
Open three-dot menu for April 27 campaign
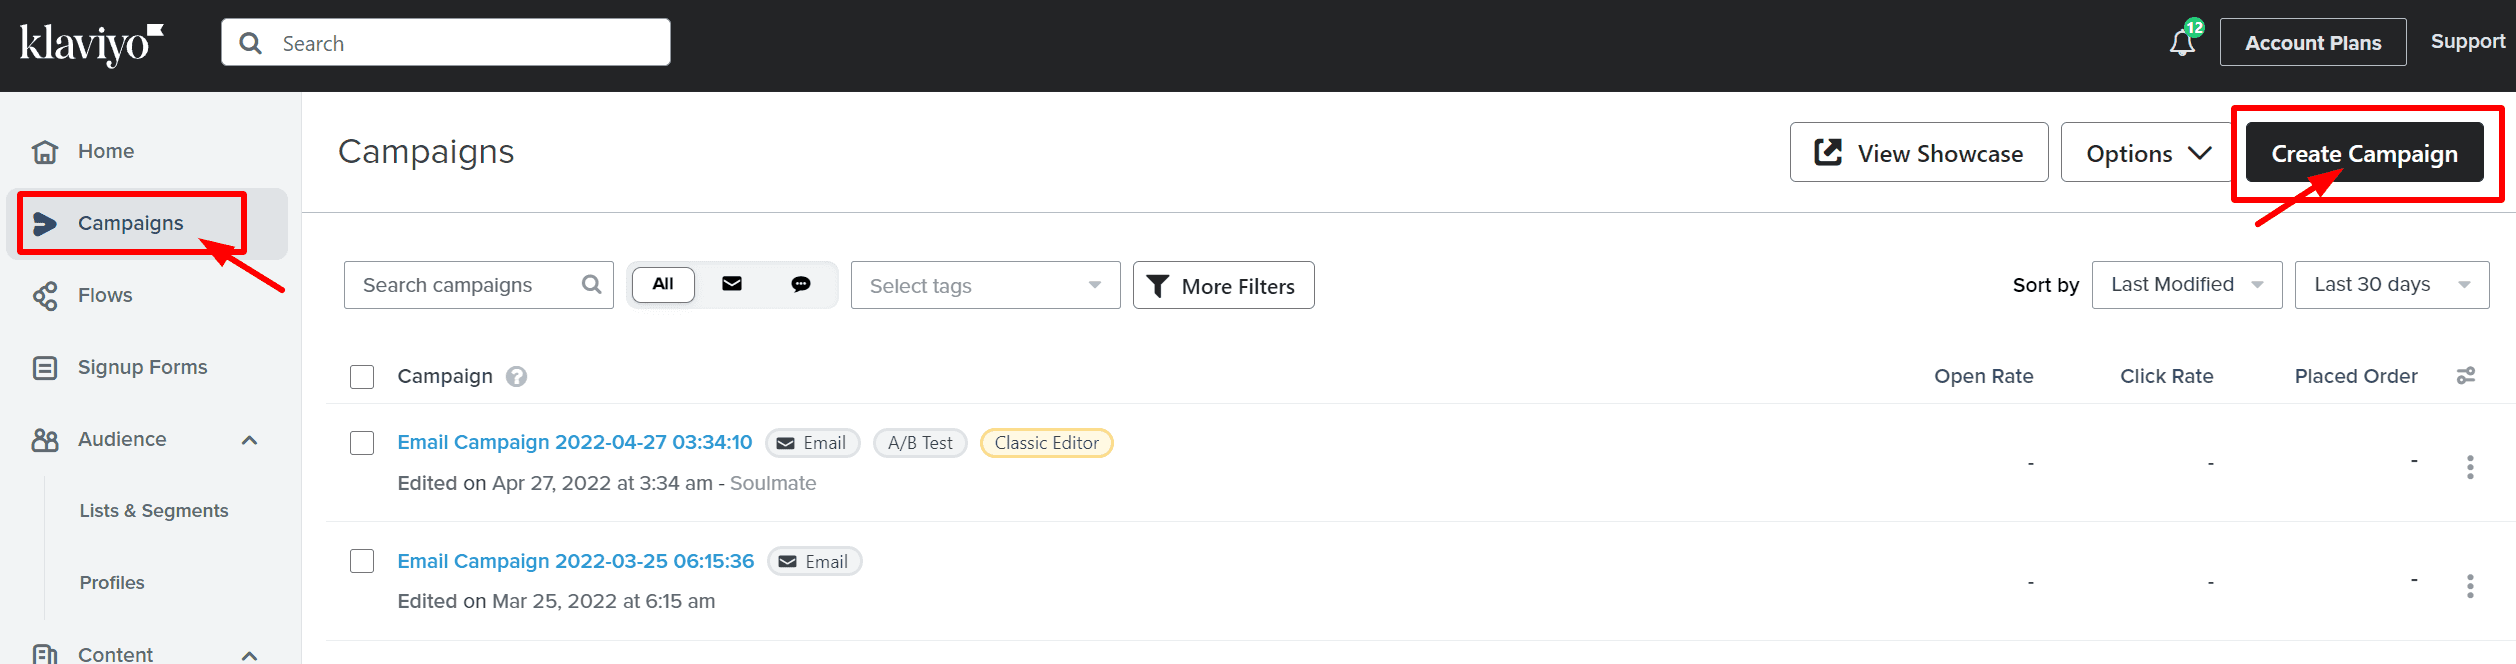click(x=2470, y=467)
